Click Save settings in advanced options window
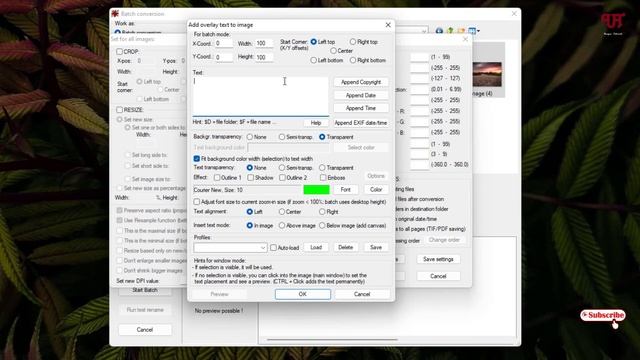640x360 pixels. point(438,259)
